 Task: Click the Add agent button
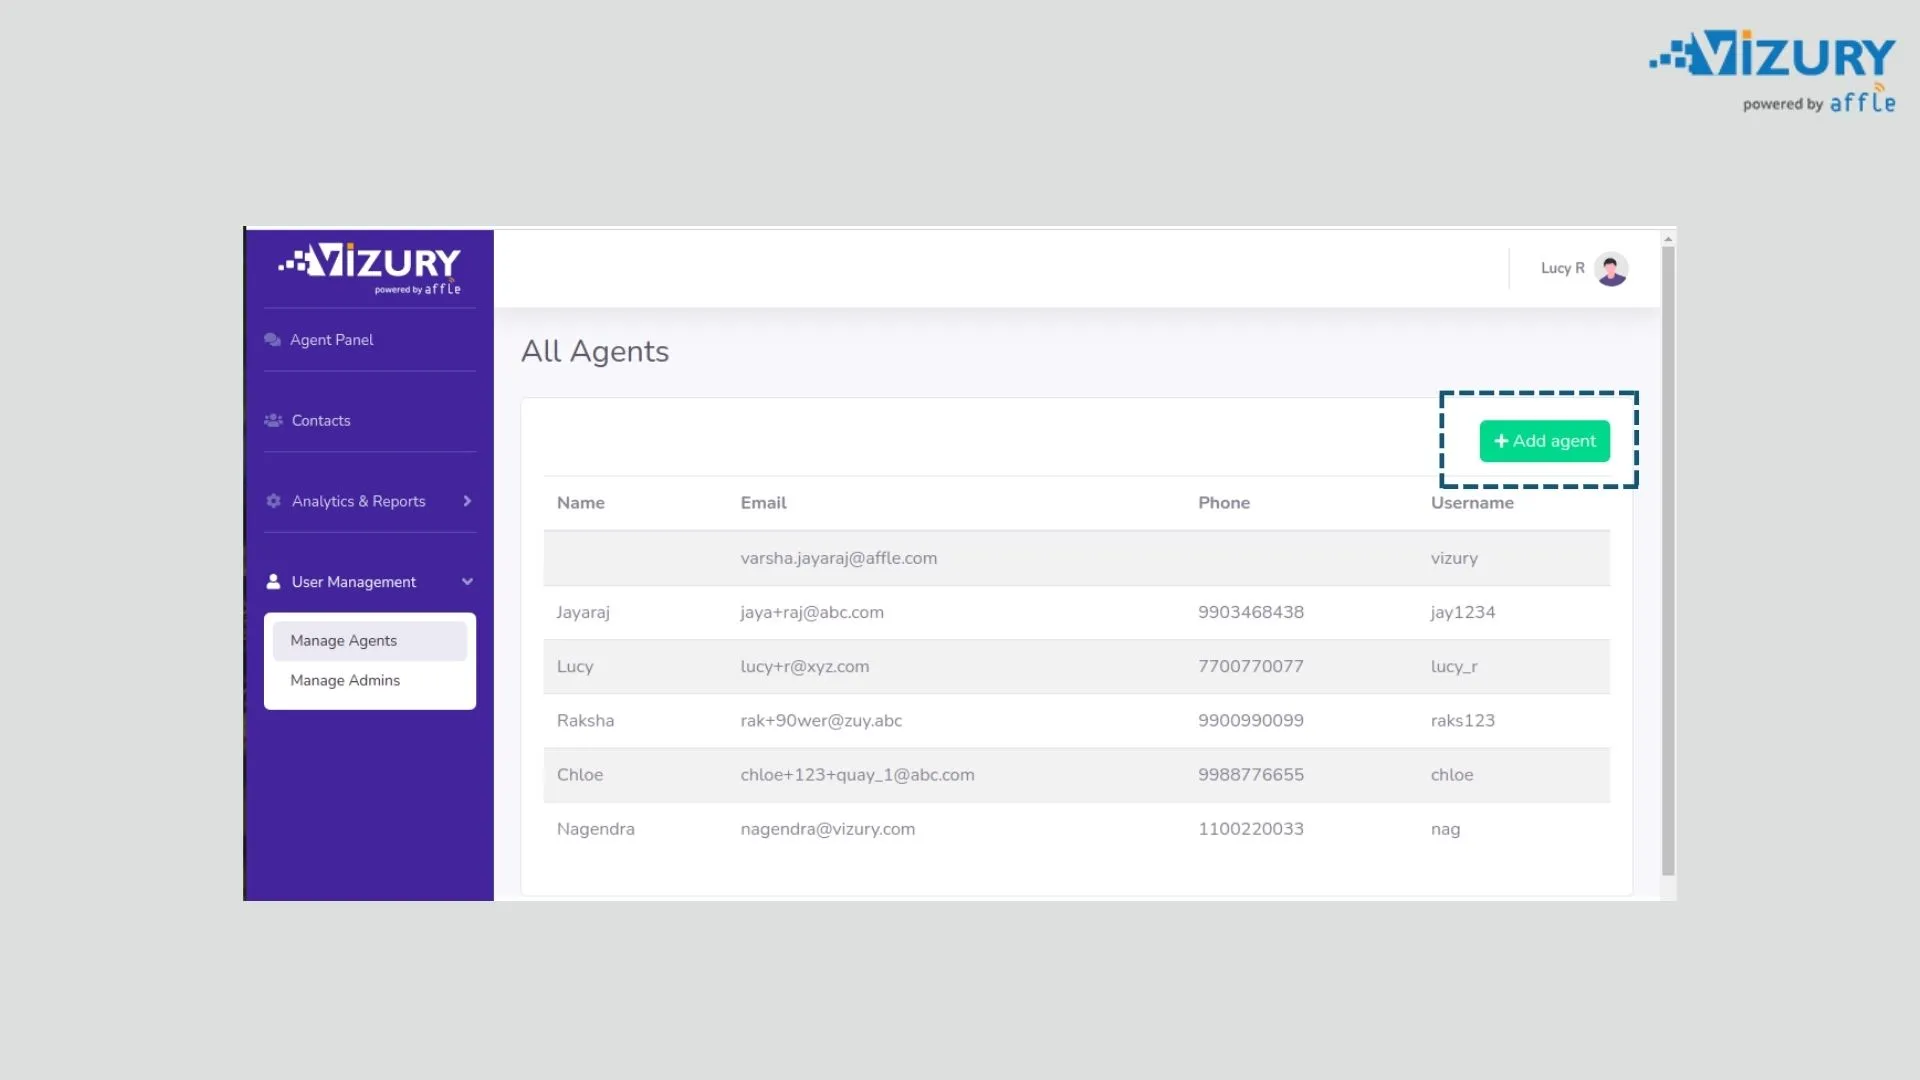[1544, 441]
